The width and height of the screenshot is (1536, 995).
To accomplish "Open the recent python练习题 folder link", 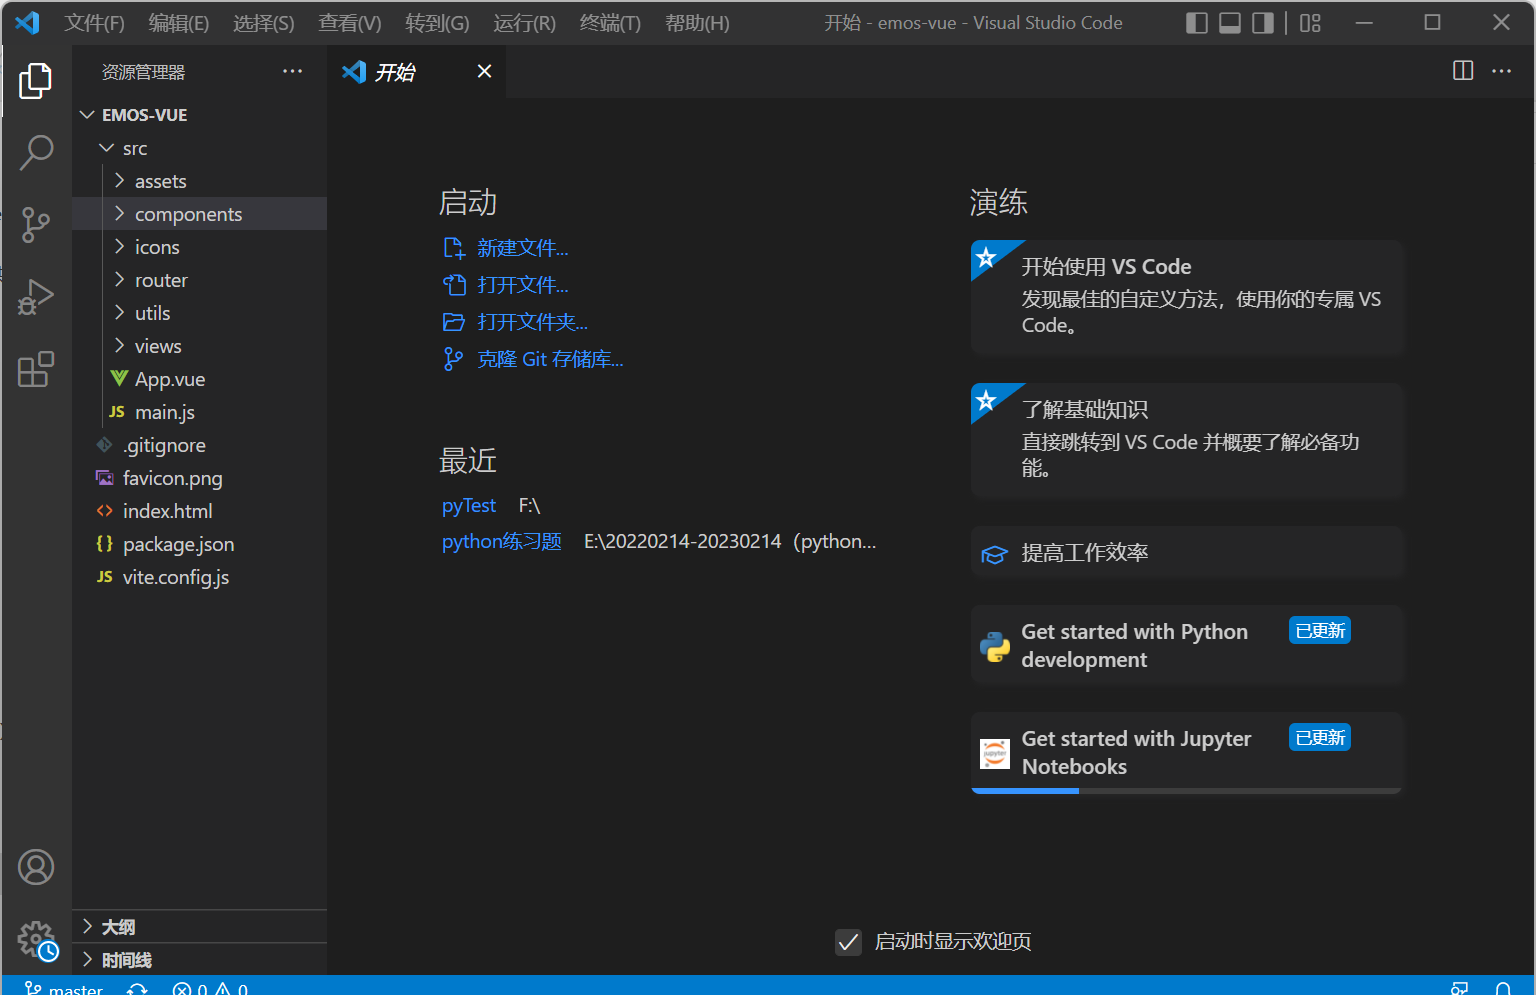I will pos(502,541).
